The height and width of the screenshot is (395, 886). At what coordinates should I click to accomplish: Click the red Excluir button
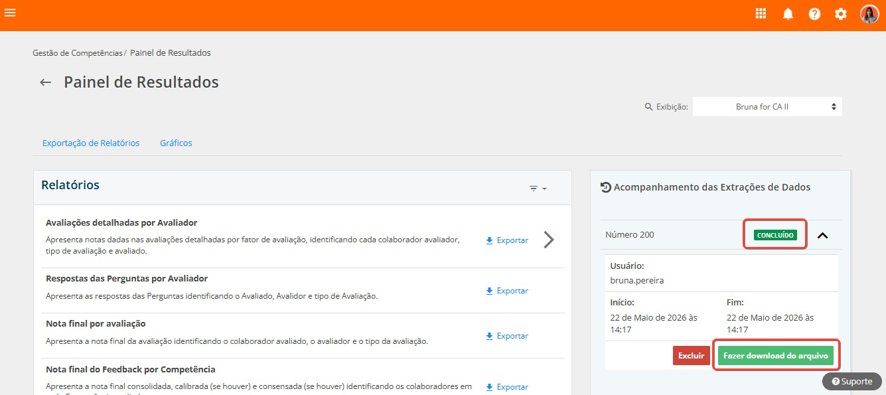[691, 356]
